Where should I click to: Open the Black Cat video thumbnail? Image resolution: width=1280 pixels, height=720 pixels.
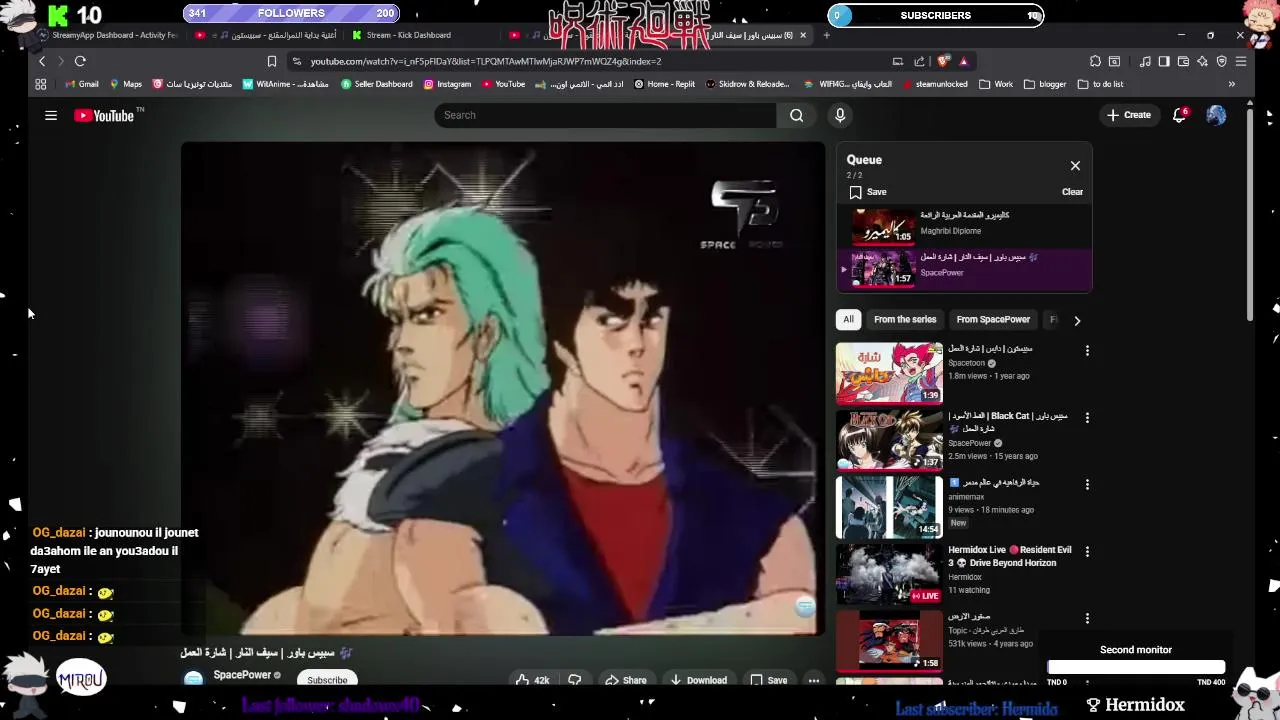(x=889, y=440)
